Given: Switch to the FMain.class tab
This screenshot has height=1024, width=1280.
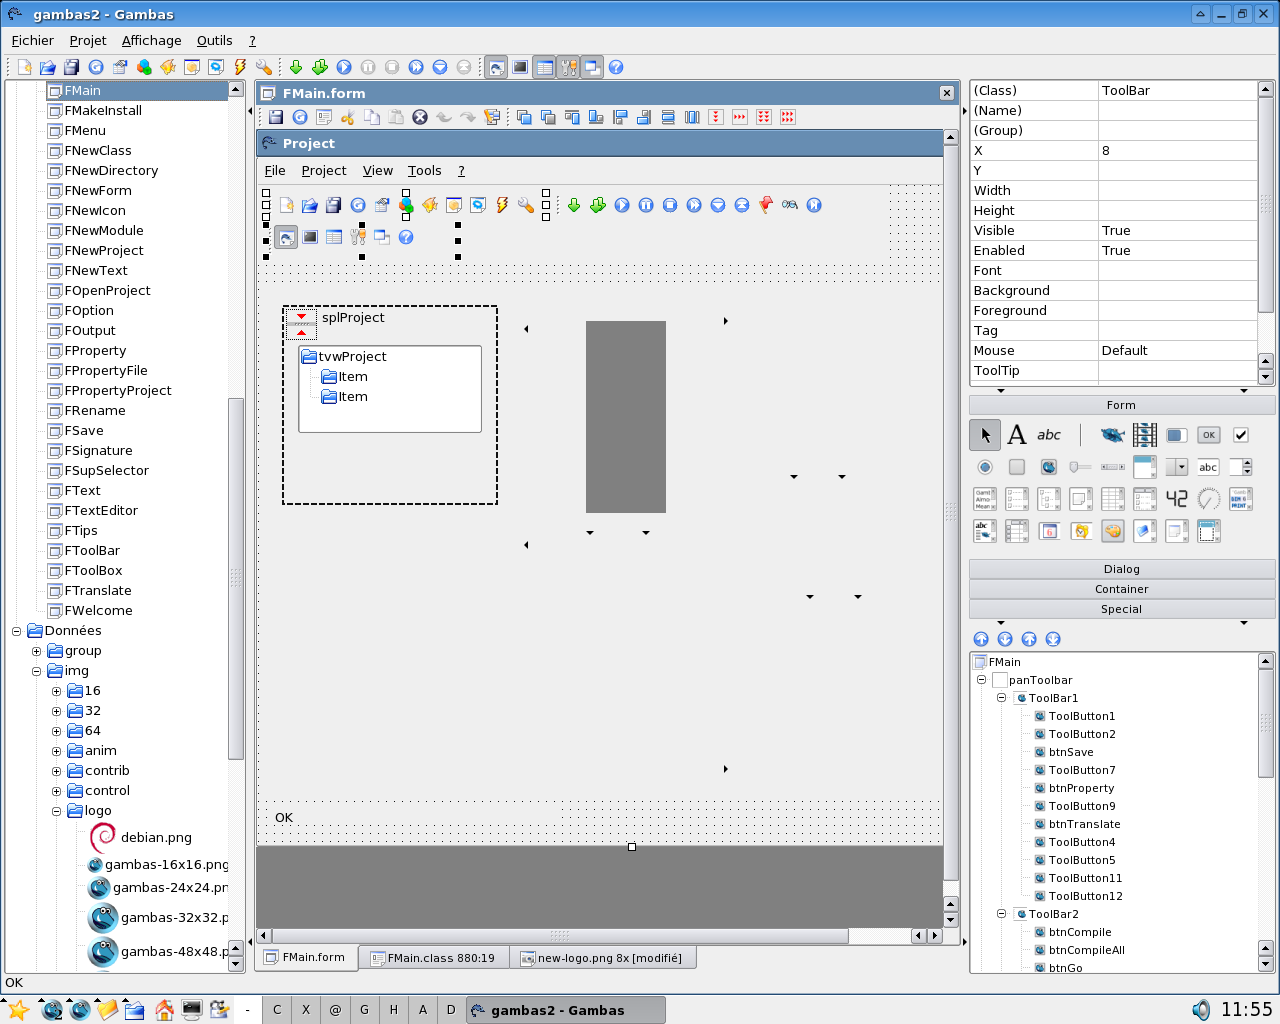Looking at the screenshot, I should pos(433,958).
